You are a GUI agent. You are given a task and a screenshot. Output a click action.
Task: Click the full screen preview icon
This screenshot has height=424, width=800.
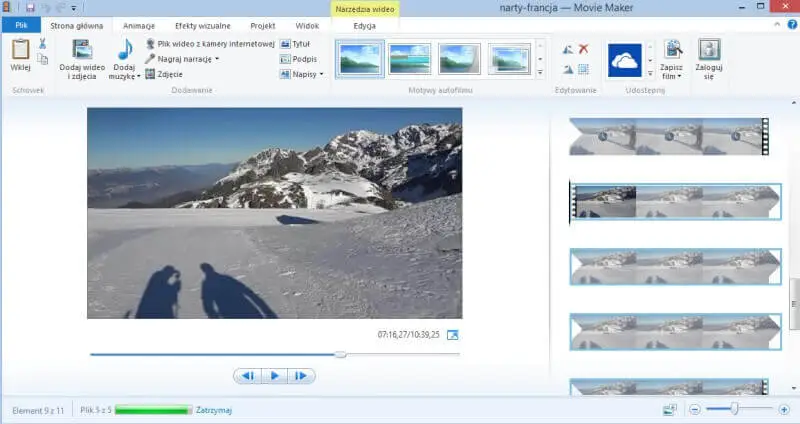click(x=453, y=335)
